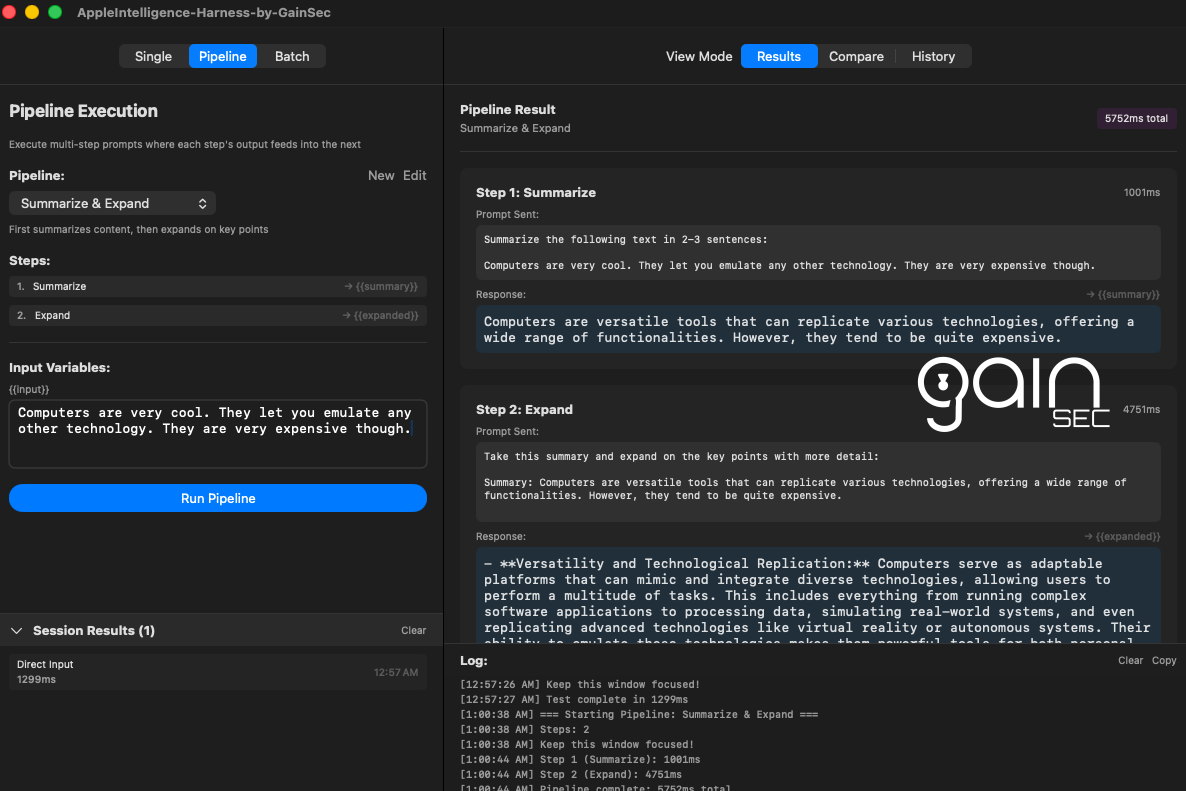
Task: Switch to the Single execution tab
Action: 153,56
